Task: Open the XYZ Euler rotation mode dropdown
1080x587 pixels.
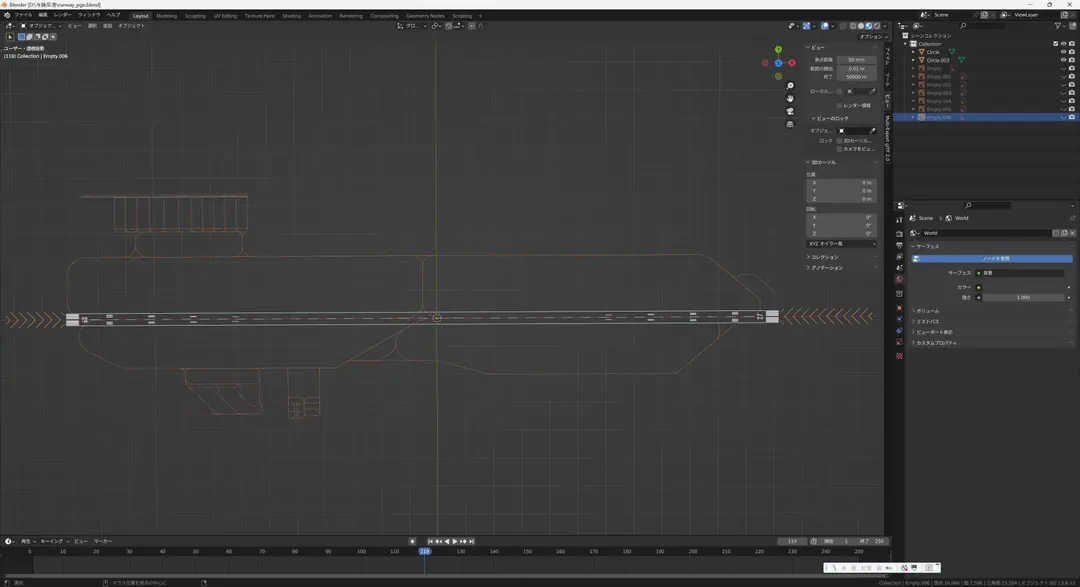Action: [842, 244]
